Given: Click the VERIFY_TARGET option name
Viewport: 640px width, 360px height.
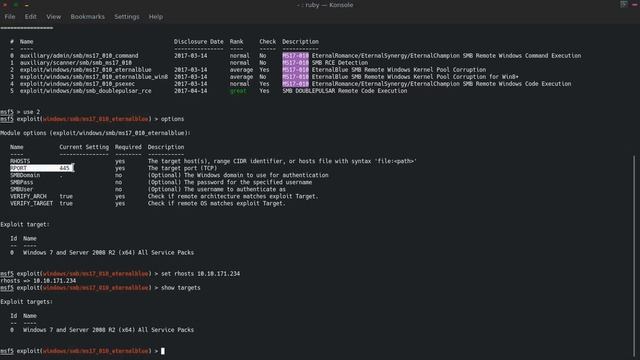Looking at the screenshot, I should tap(31, 203).
